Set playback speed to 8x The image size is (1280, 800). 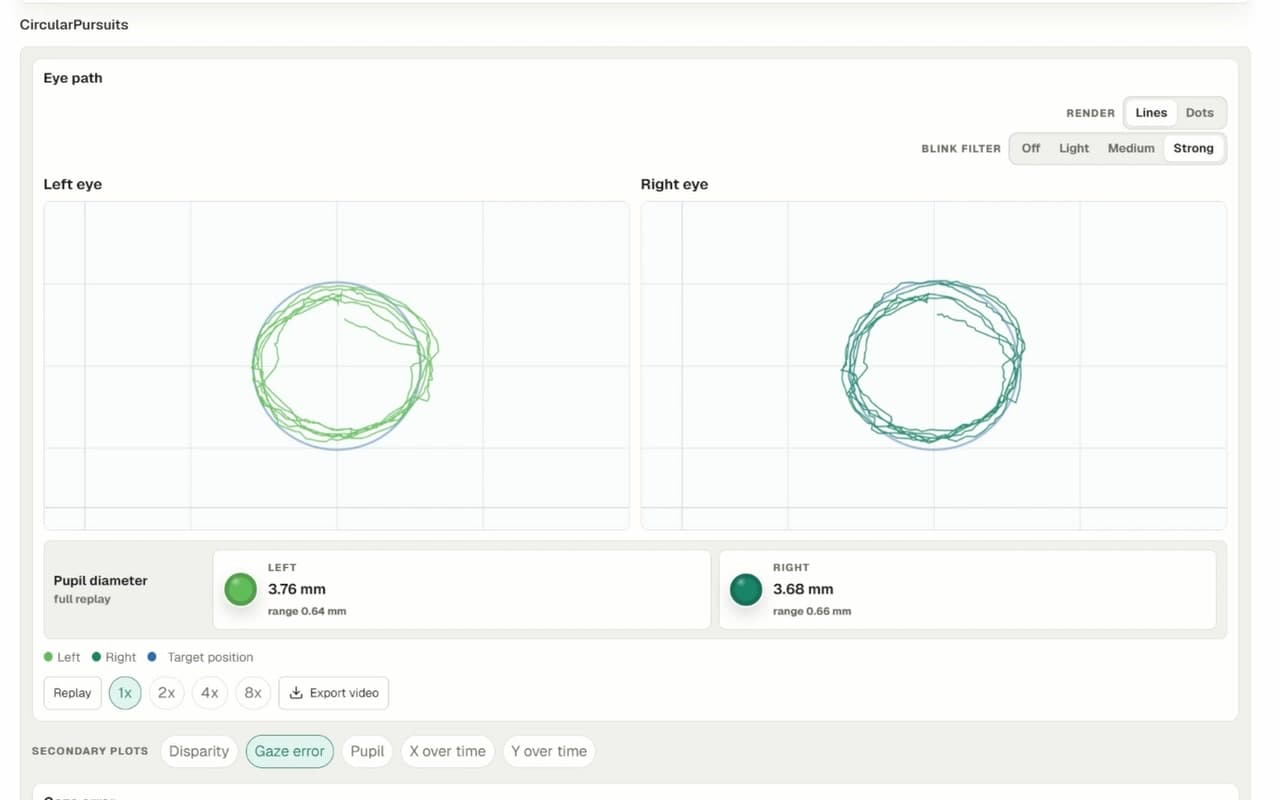pos(253,693)
